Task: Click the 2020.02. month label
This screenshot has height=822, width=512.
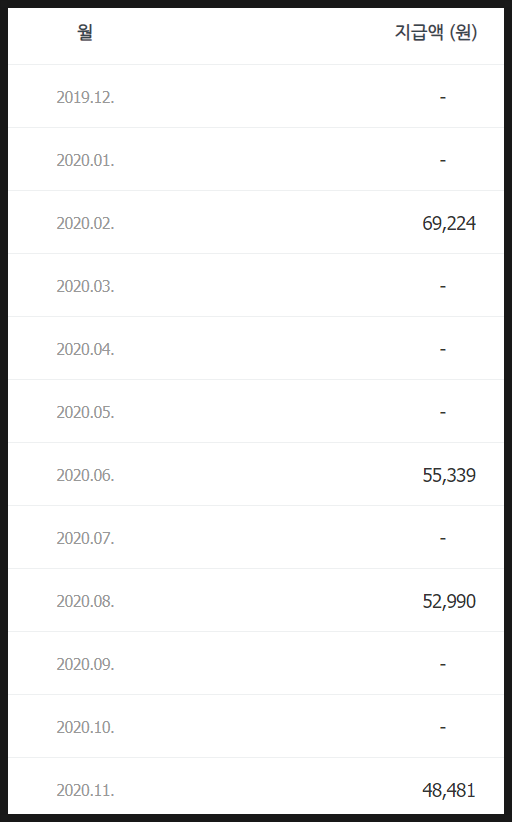Action: [85, 223]
